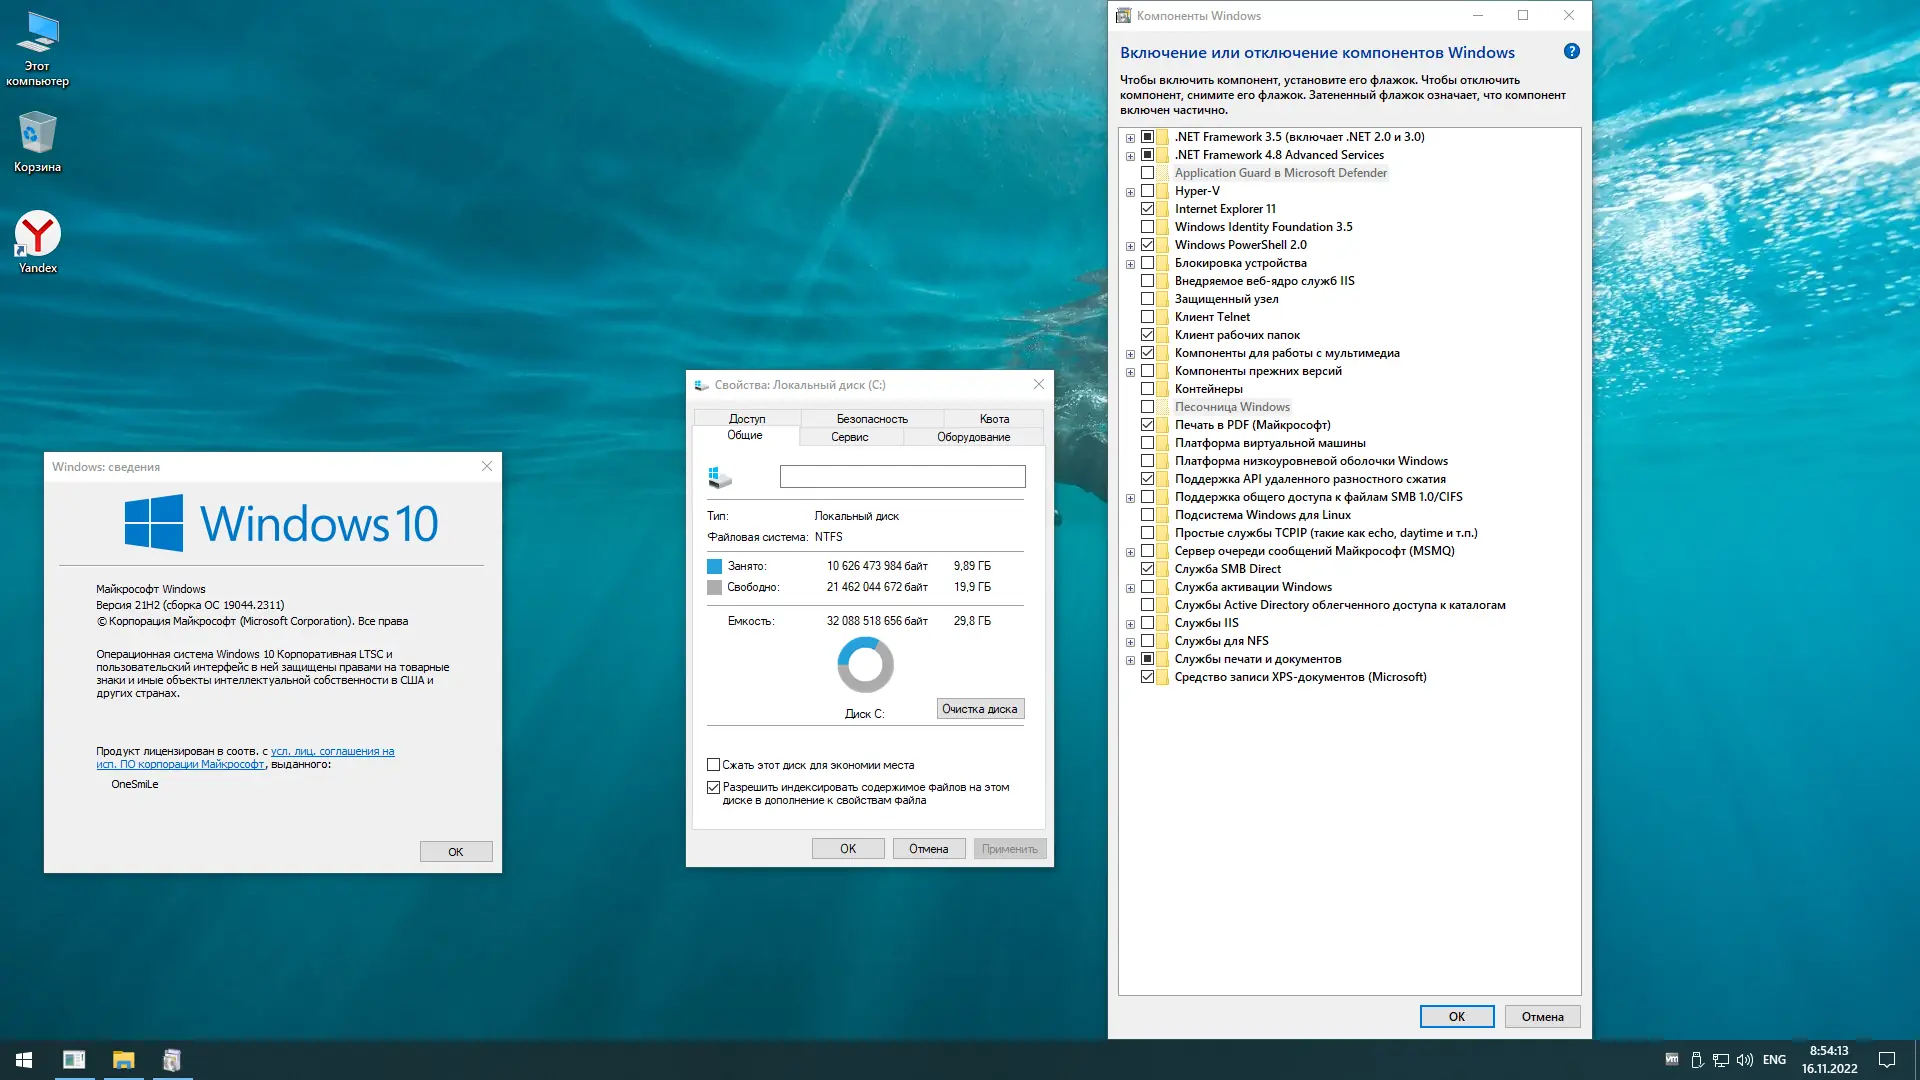Open the Recycle Bin (Корзина) icon
Viewport: 1920px width, 1080px height.
[x=37, y=134]
